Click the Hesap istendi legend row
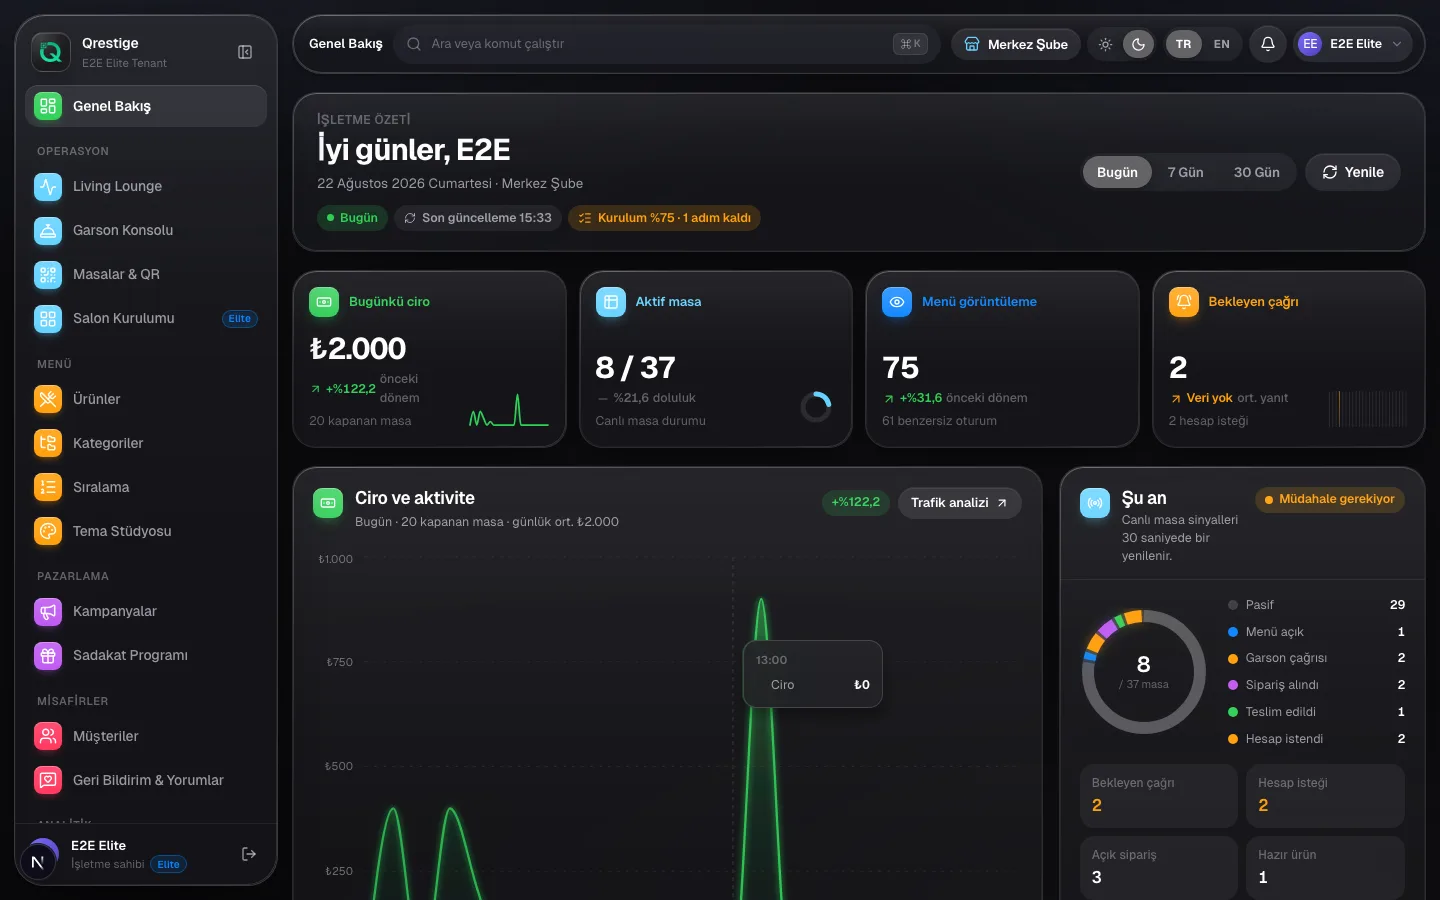 pyautogui.click(x=1316, y=739)
